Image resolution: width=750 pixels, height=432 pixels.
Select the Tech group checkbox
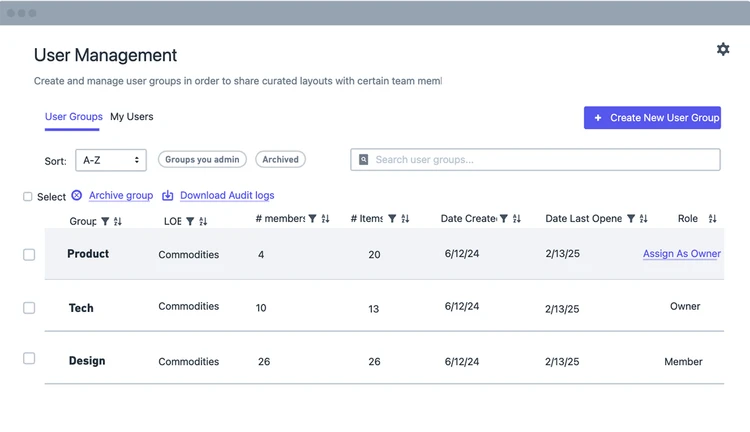[x=29, y=308]
